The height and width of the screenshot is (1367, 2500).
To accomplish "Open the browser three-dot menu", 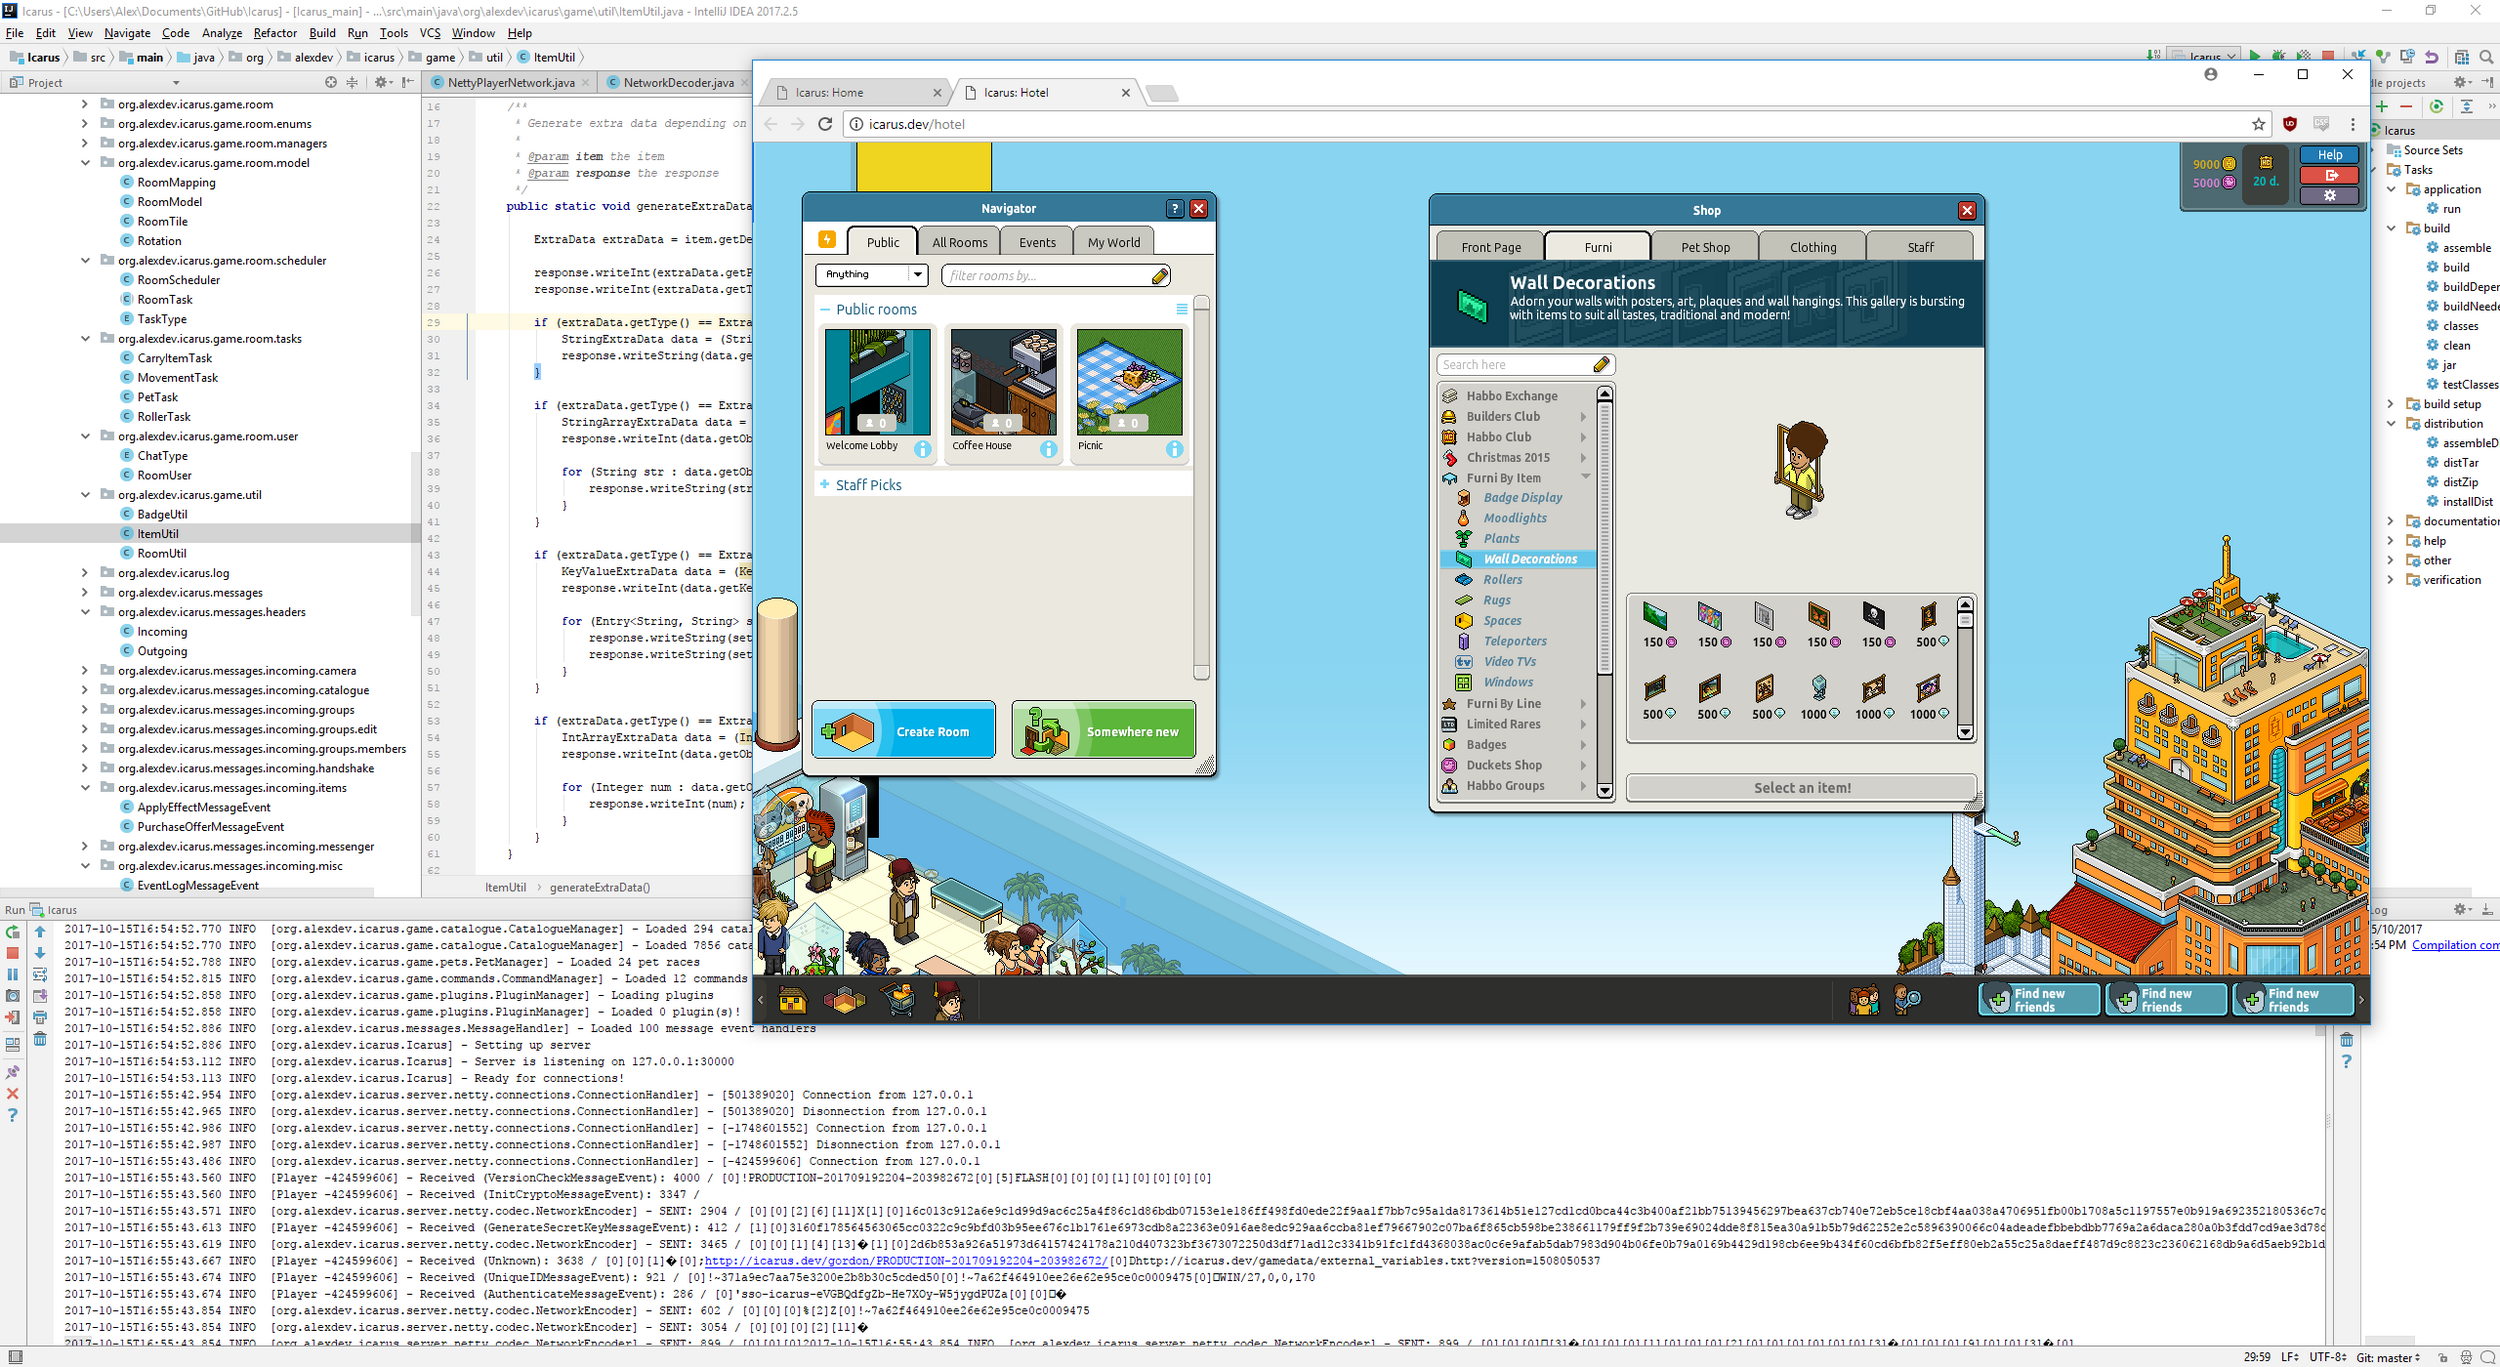I will click(x=2353, y=124).
